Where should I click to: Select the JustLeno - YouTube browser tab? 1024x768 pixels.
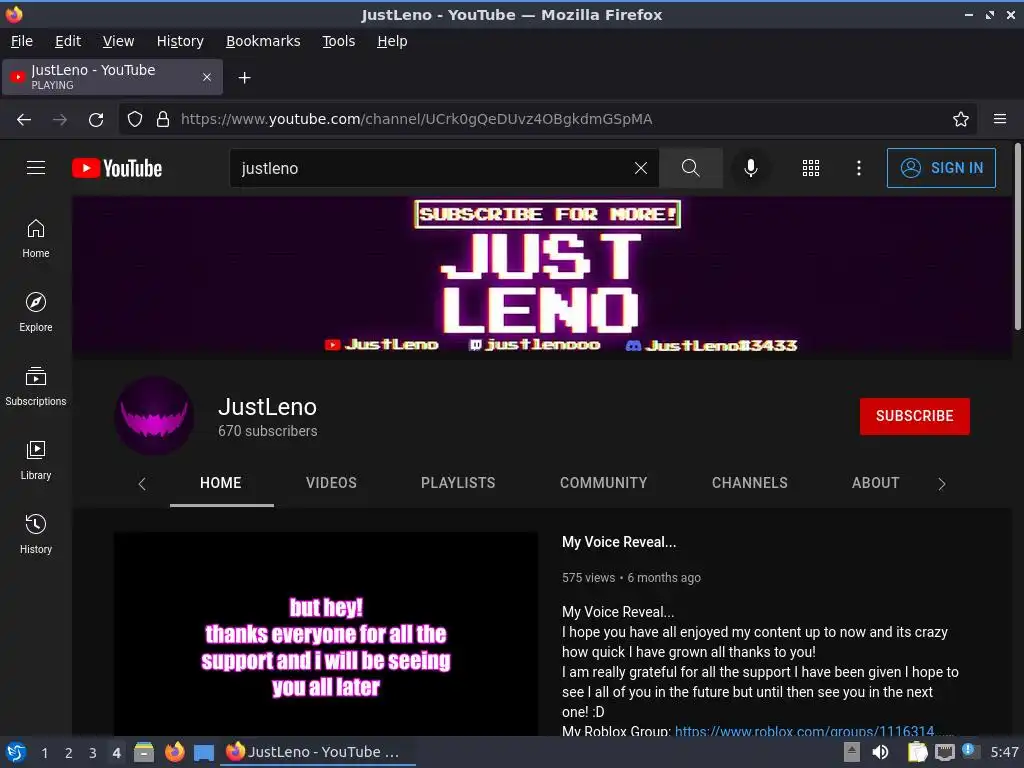112,77
